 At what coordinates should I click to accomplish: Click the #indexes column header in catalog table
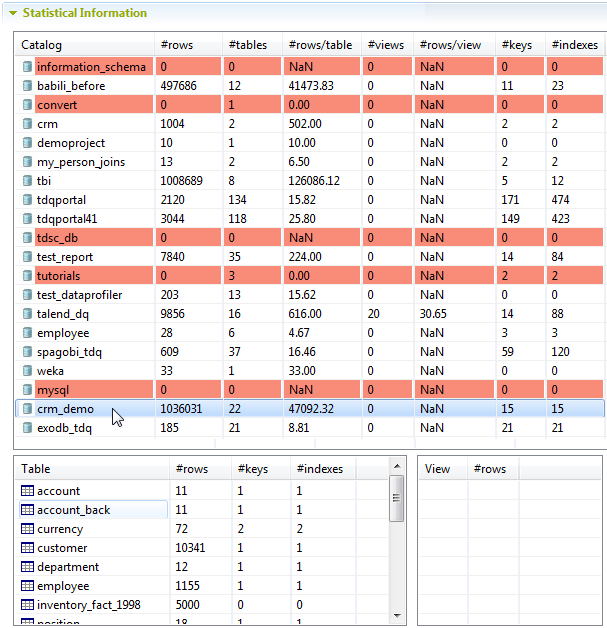point(574,45)
